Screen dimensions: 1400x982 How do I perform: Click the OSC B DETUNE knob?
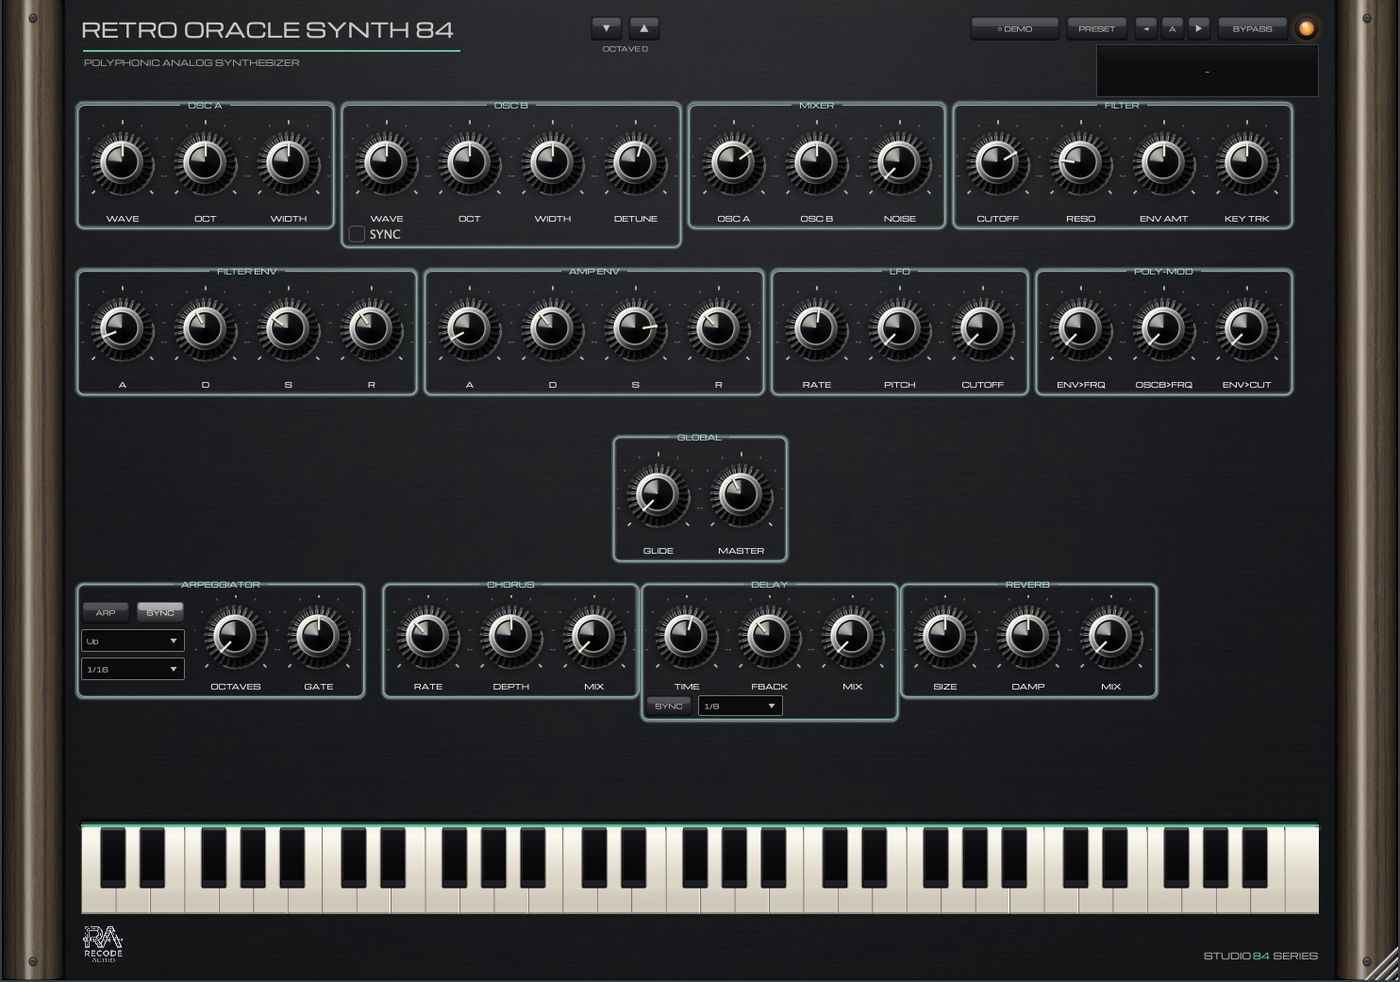tap(635, 163)
